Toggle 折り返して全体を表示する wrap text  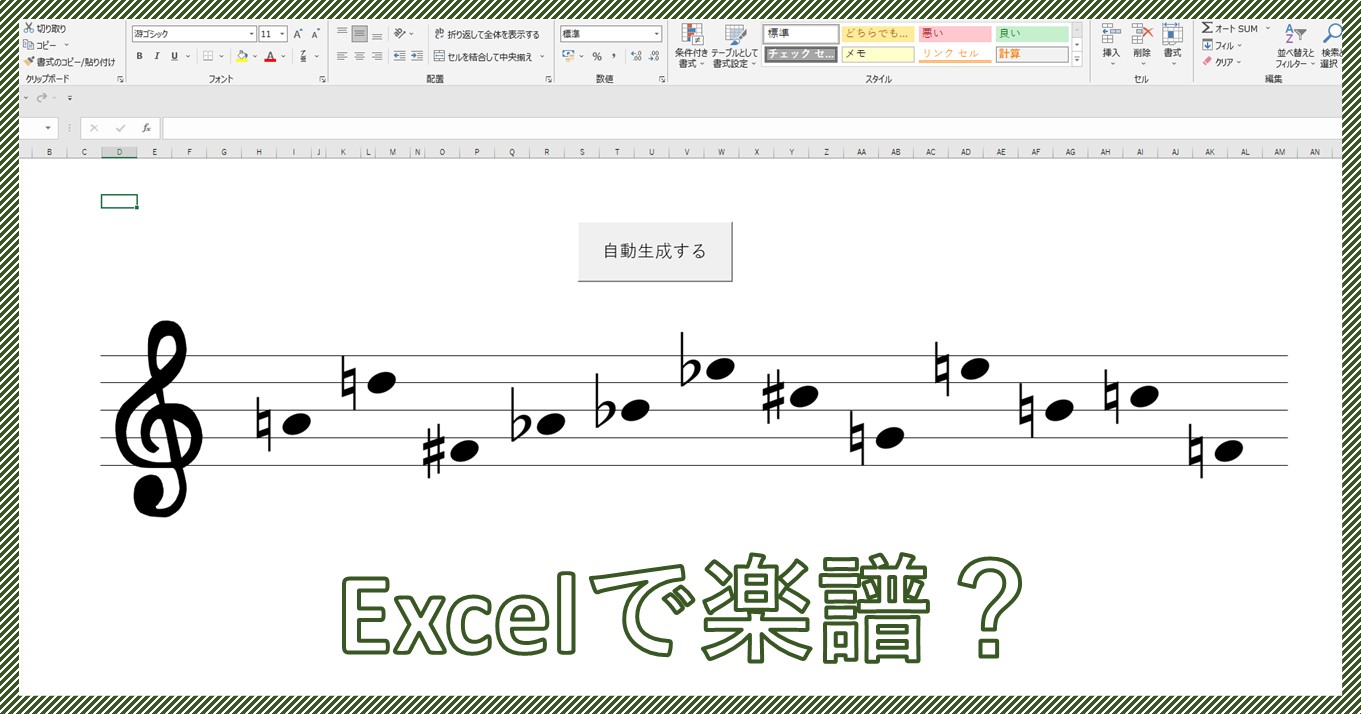[x=487, y=34]
